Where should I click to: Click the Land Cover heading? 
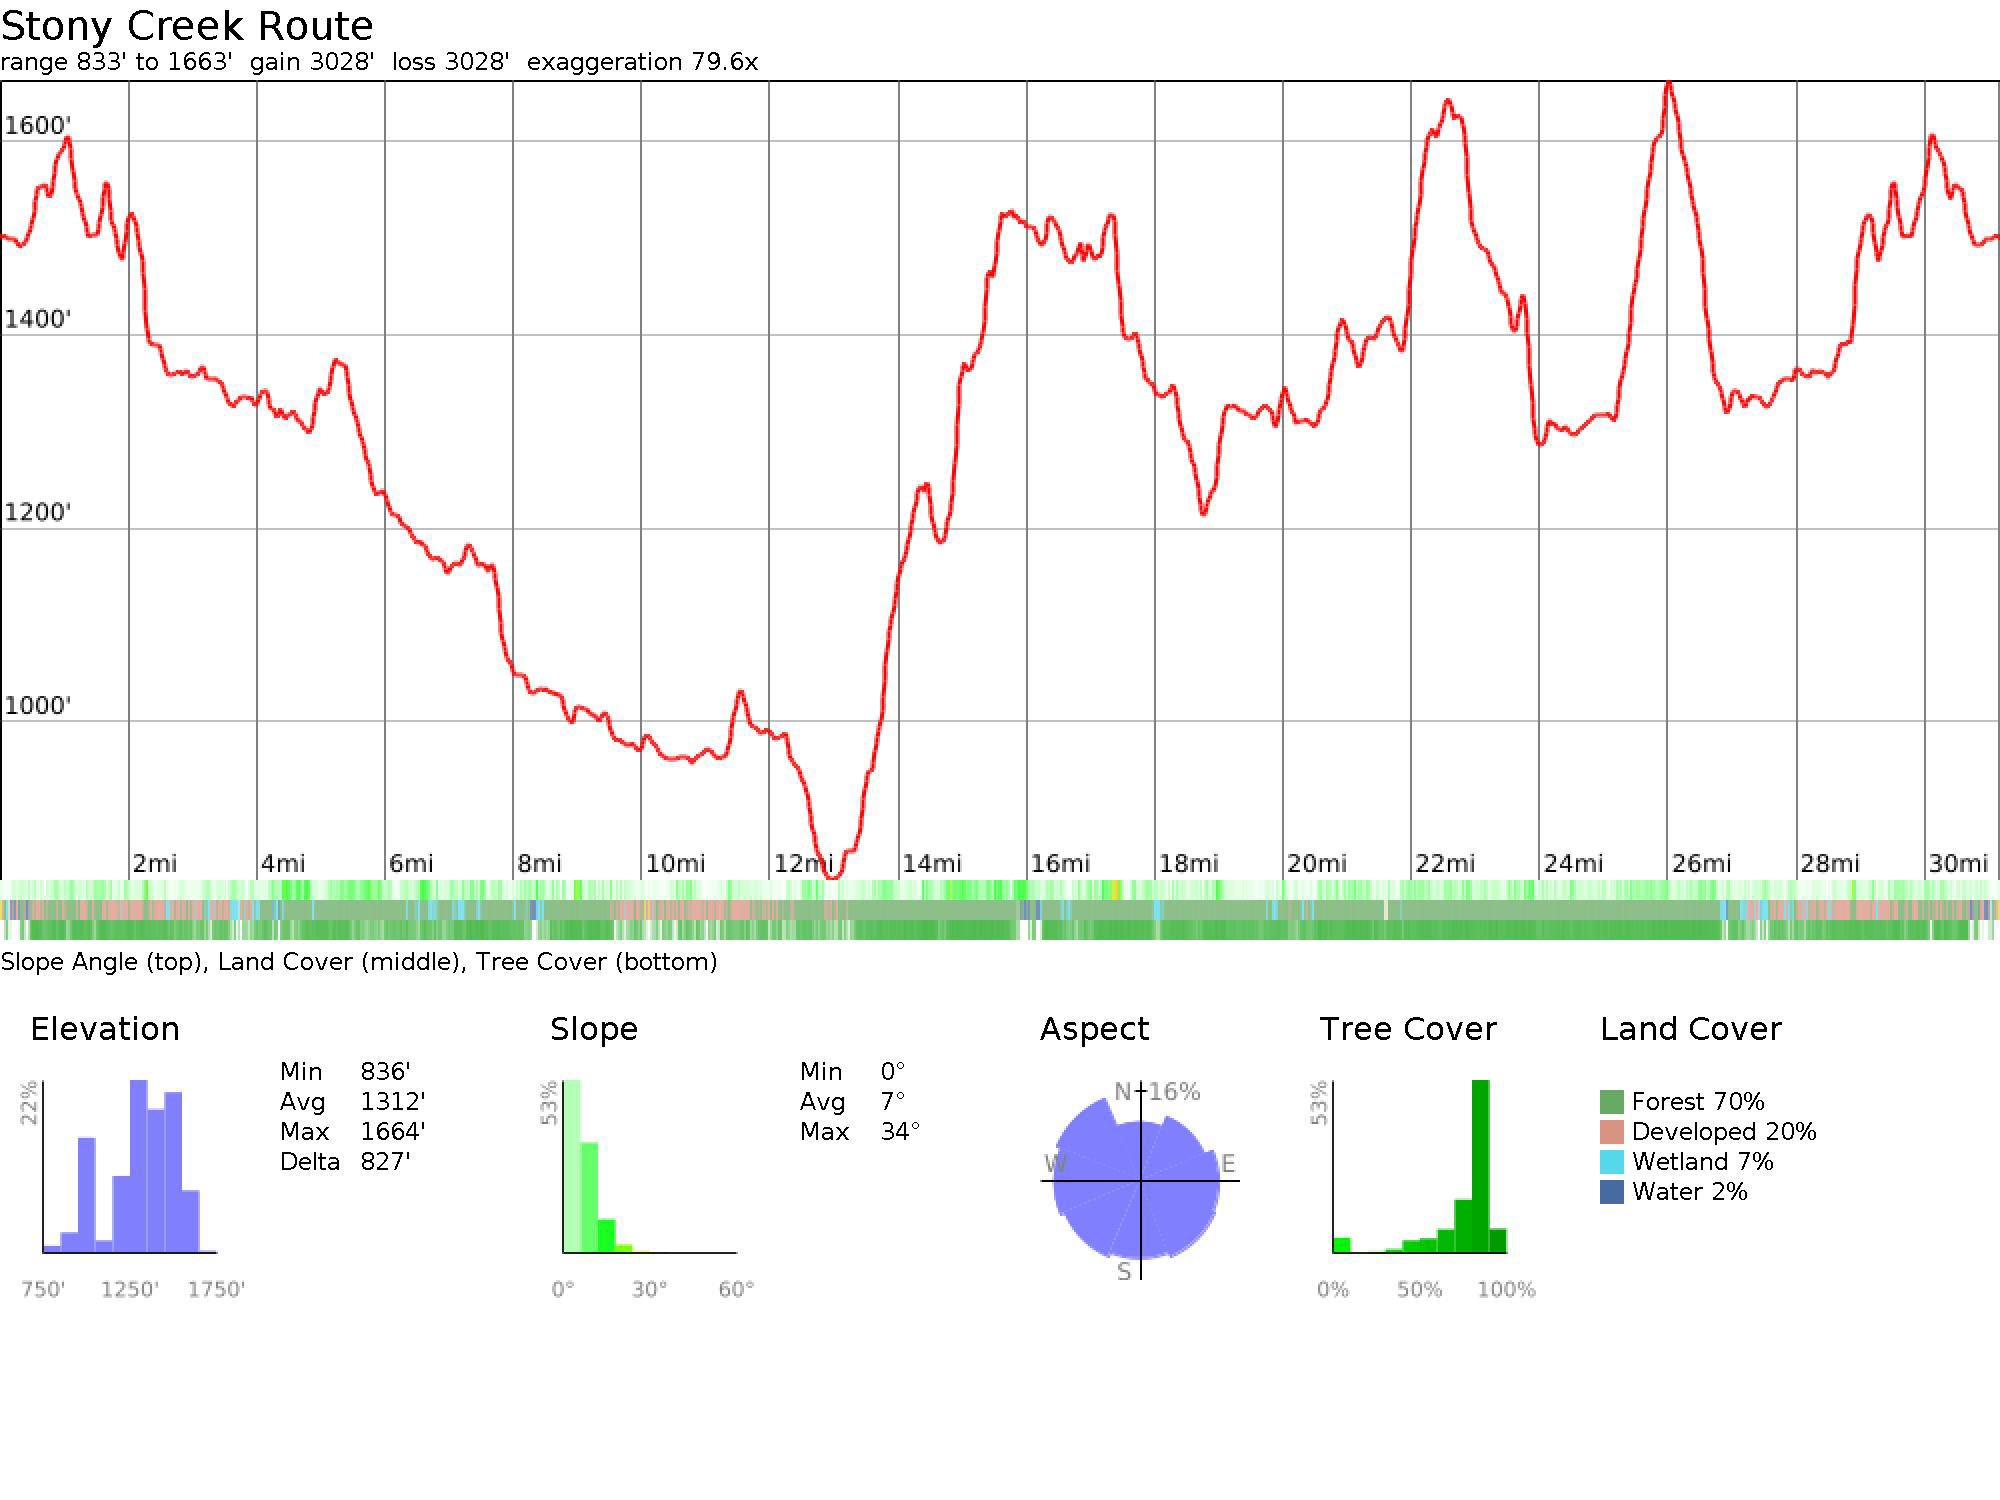(x=1690, y=1029)
